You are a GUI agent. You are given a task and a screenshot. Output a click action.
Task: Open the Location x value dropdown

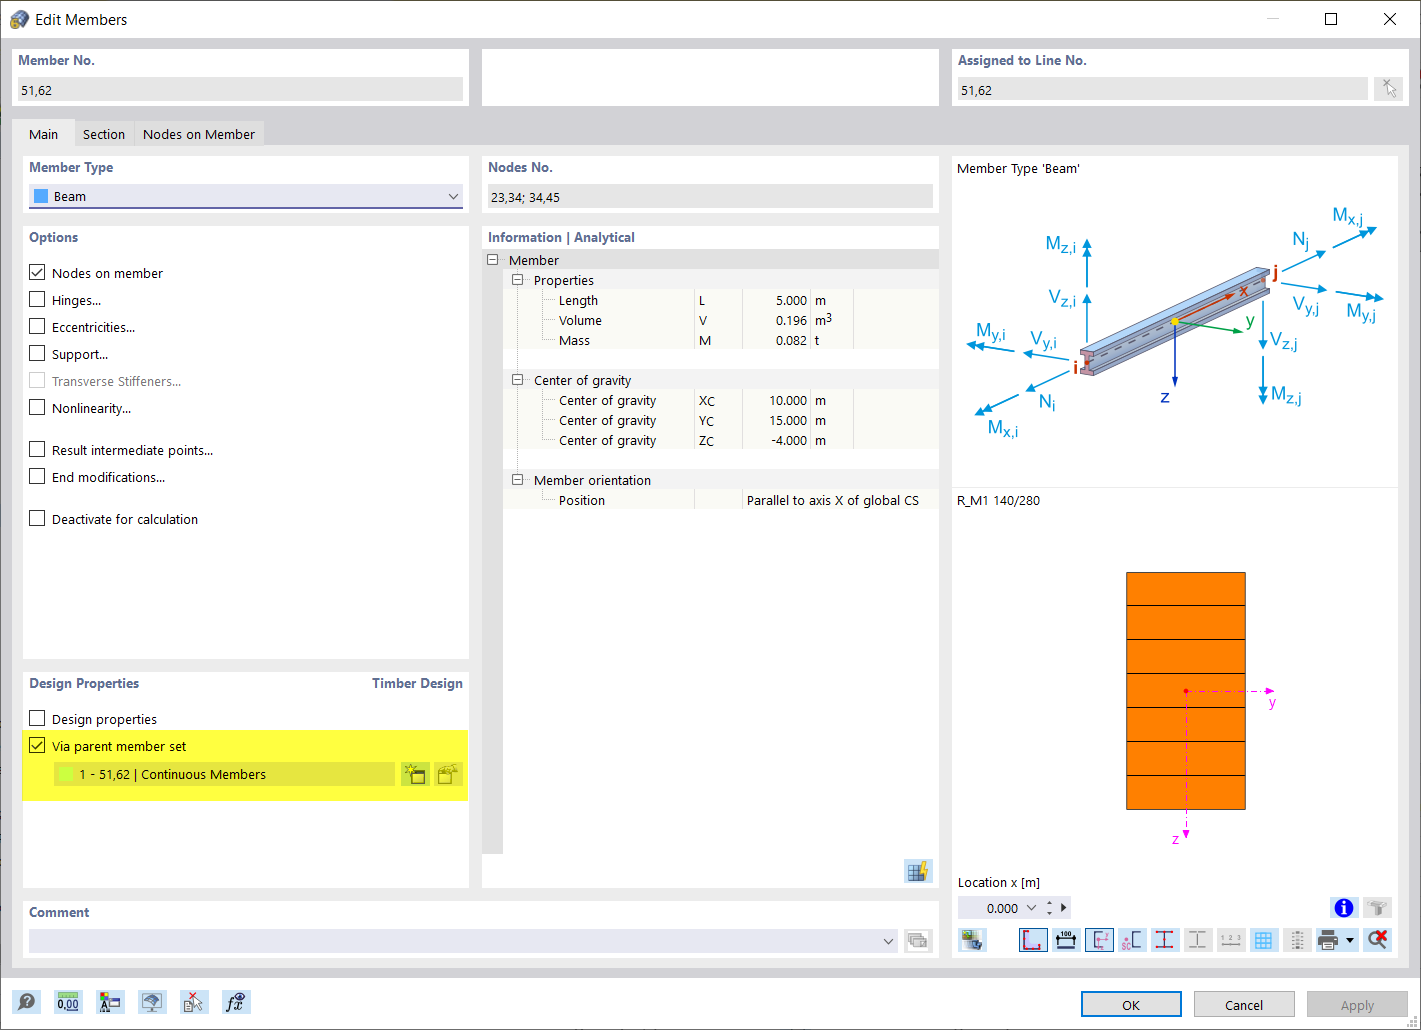[1031, 908]
